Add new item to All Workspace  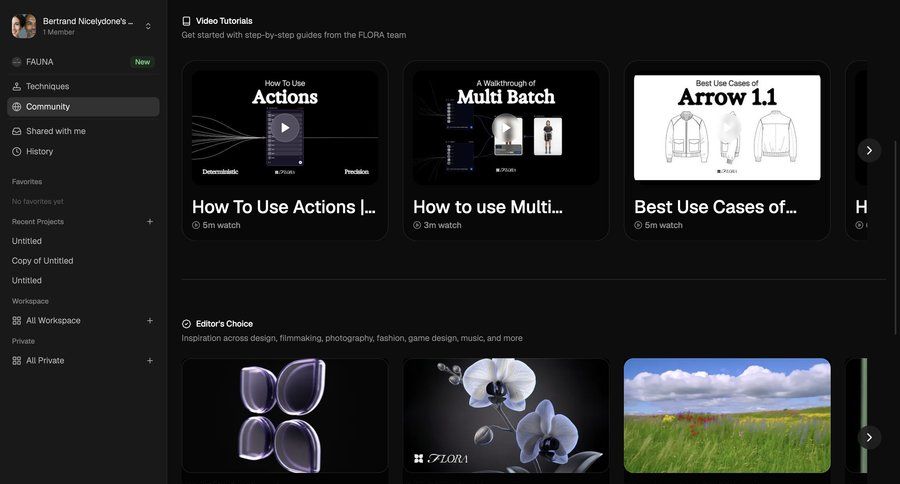pyautogui.click(x=150, y=320)
